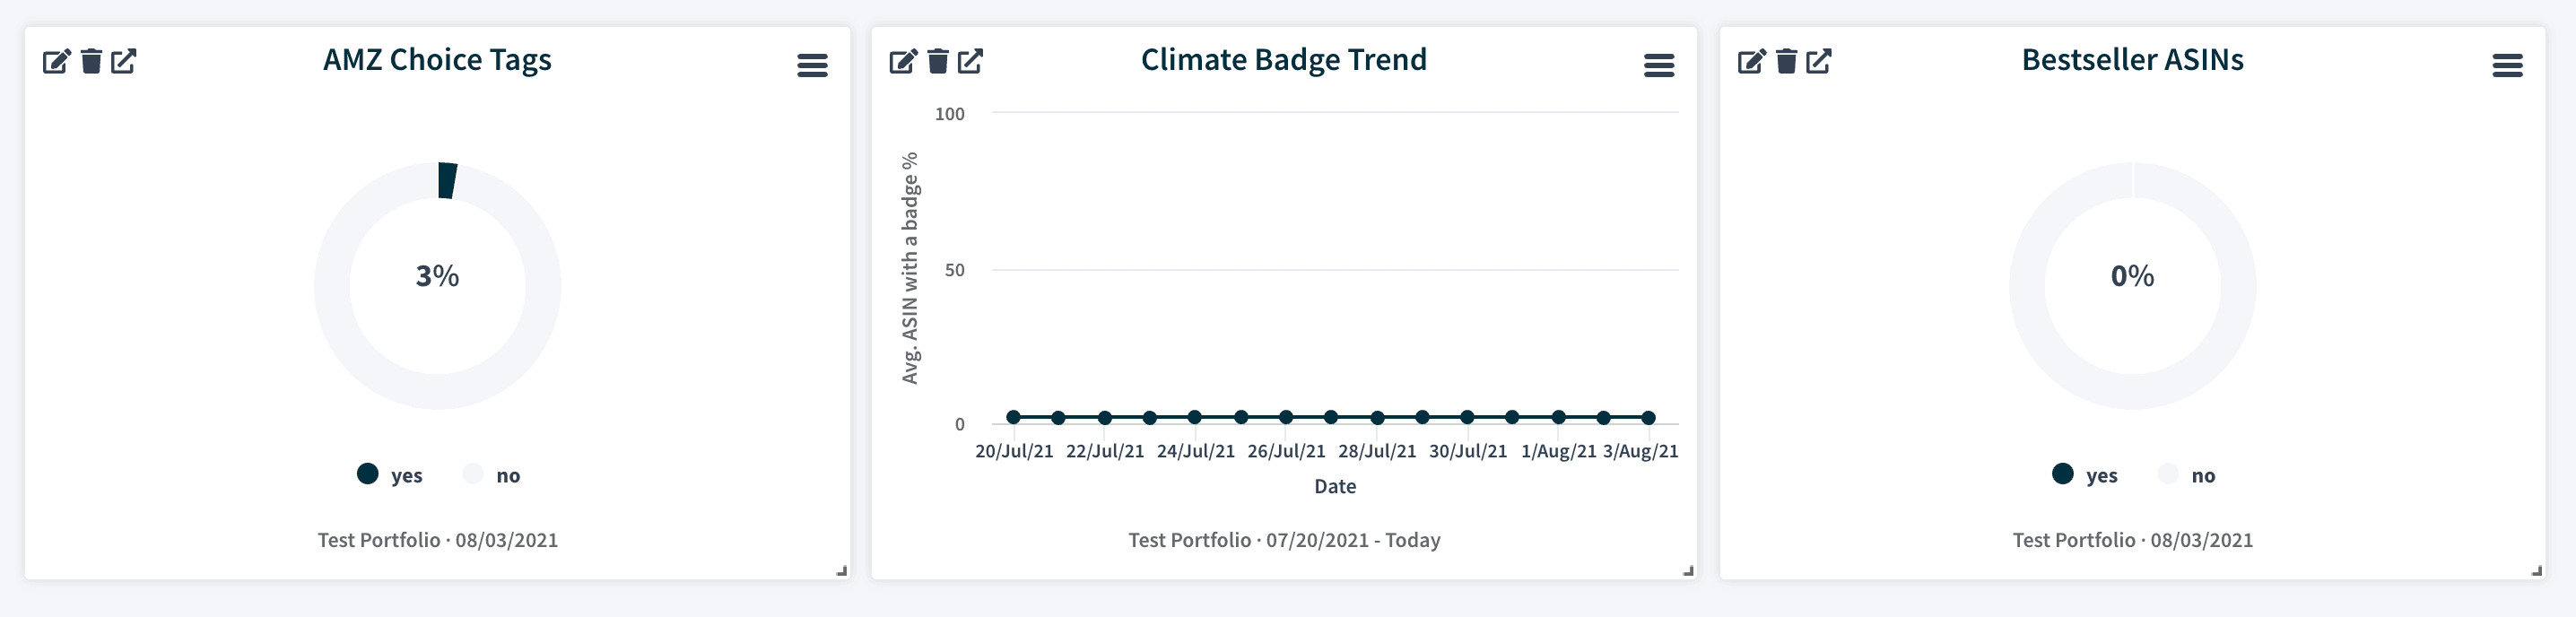Image resolution: width=2576 pixels, height=617 pixels.
Task: Toggle the 'yes' legend in Bestseller ASINs
Action: pos(2086,475)
